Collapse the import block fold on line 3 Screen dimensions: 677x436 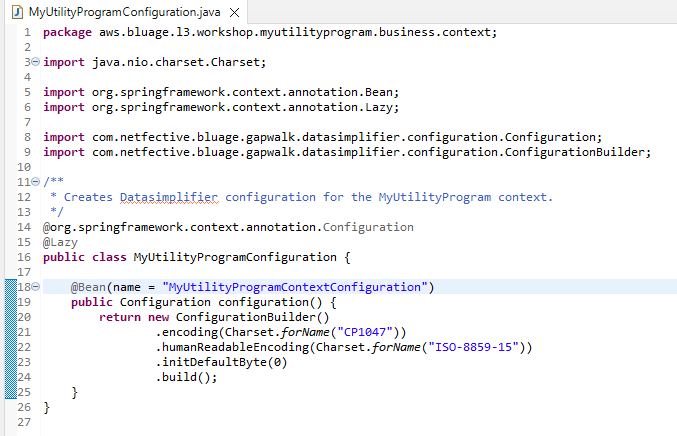click(x=36, y=62)
